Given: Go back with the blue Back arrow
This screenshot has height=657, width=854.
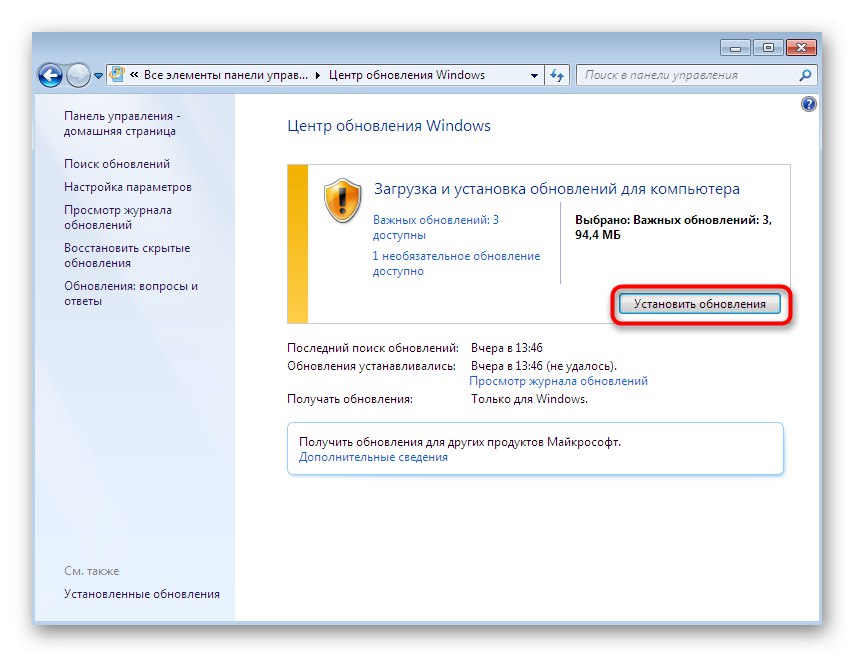Looking at the screenshot, I should [51, 75].
